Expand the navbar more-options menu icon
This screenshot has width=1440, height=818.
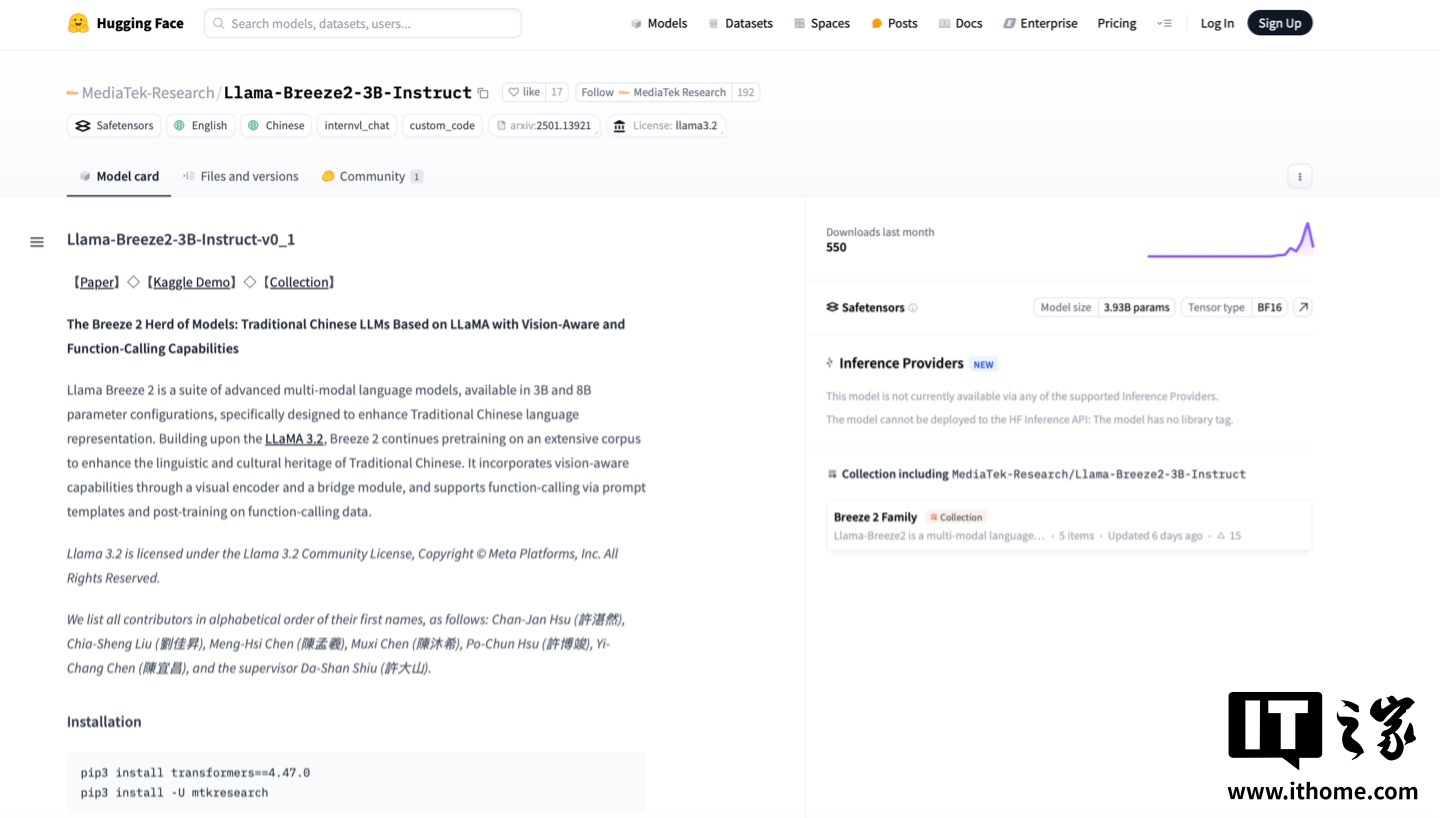pos(1164,23)
